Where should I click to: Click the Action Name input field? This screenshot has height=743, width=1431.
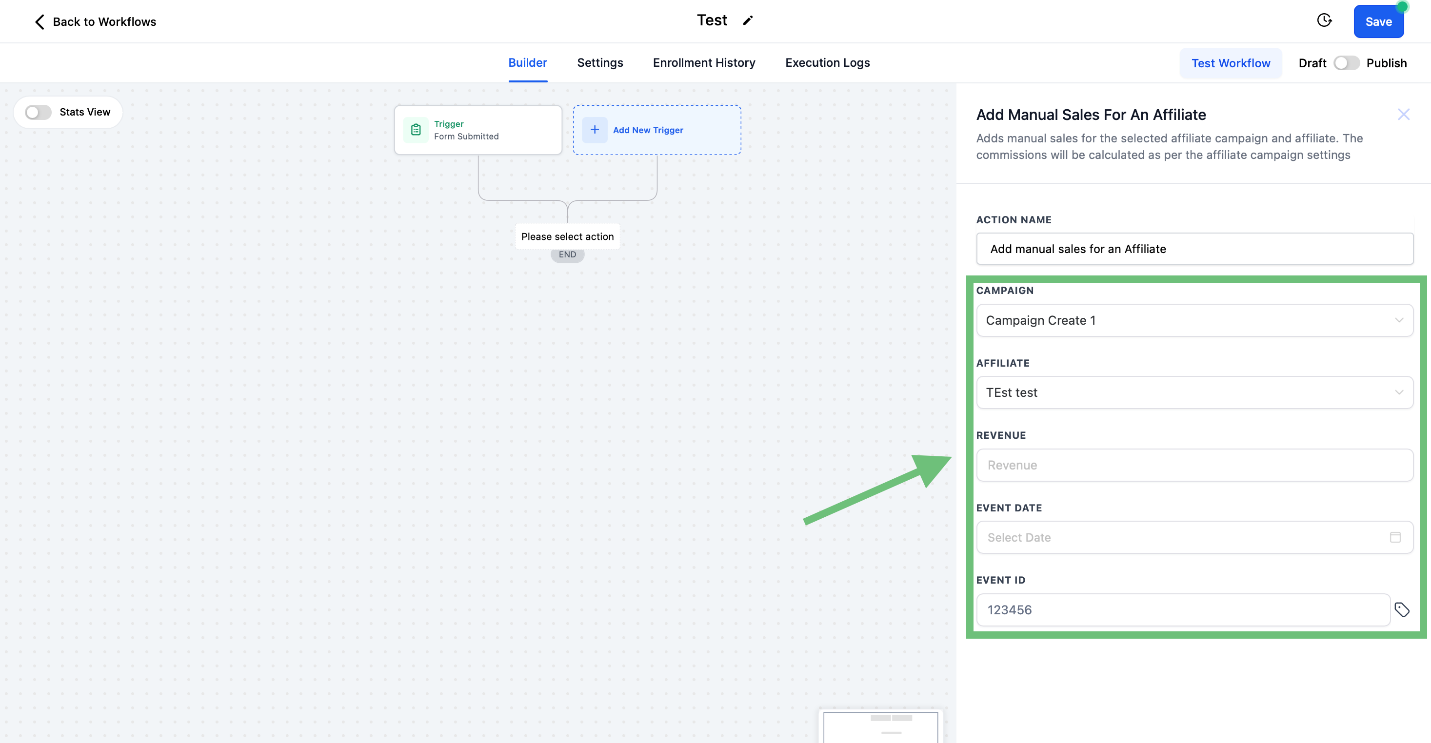pyautogui.click(x=1195, y=249)
